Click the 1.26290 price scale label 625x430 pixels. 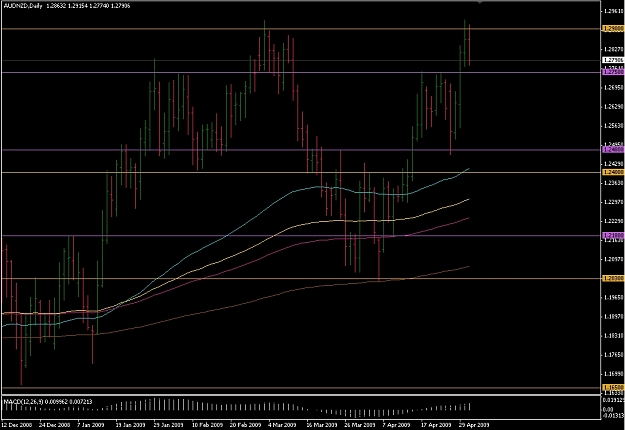click(x=614, y=106)
